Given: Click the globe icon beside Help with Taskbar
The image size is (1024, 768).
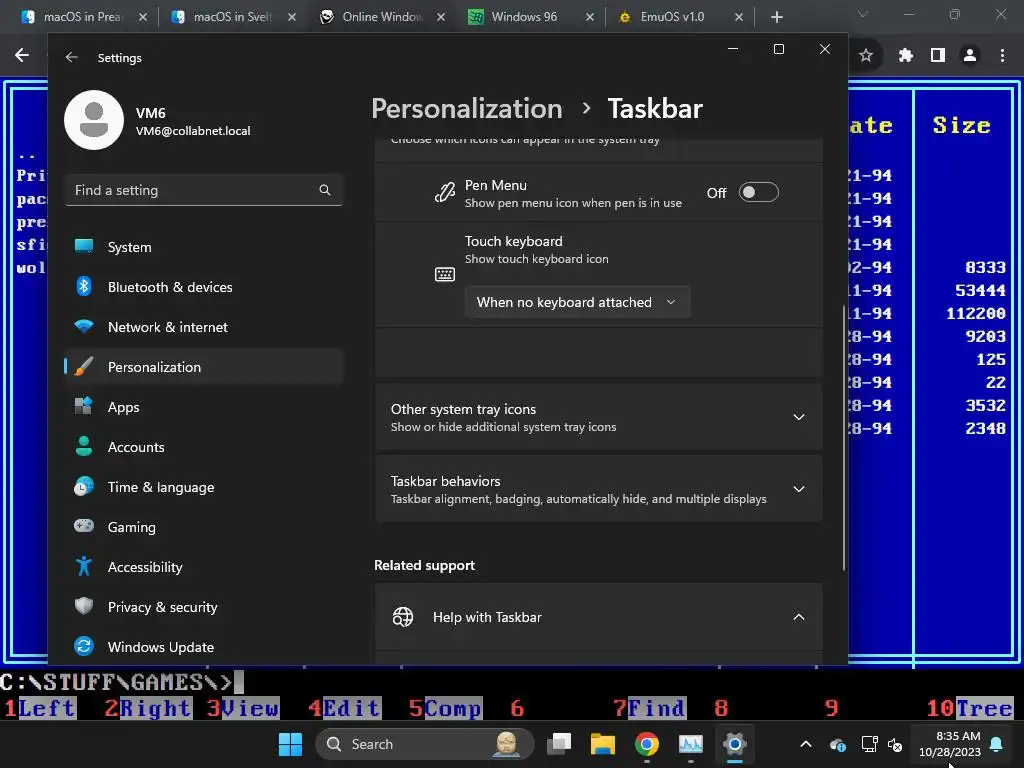Looking at the screenshot, I should 402,617.
